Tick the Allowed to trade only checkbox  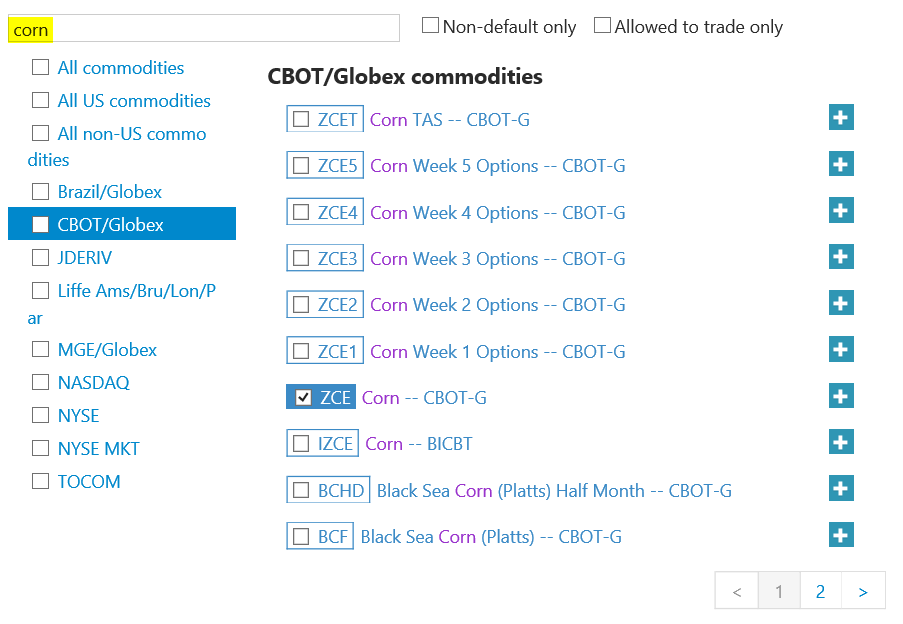(x=602, y=25)
